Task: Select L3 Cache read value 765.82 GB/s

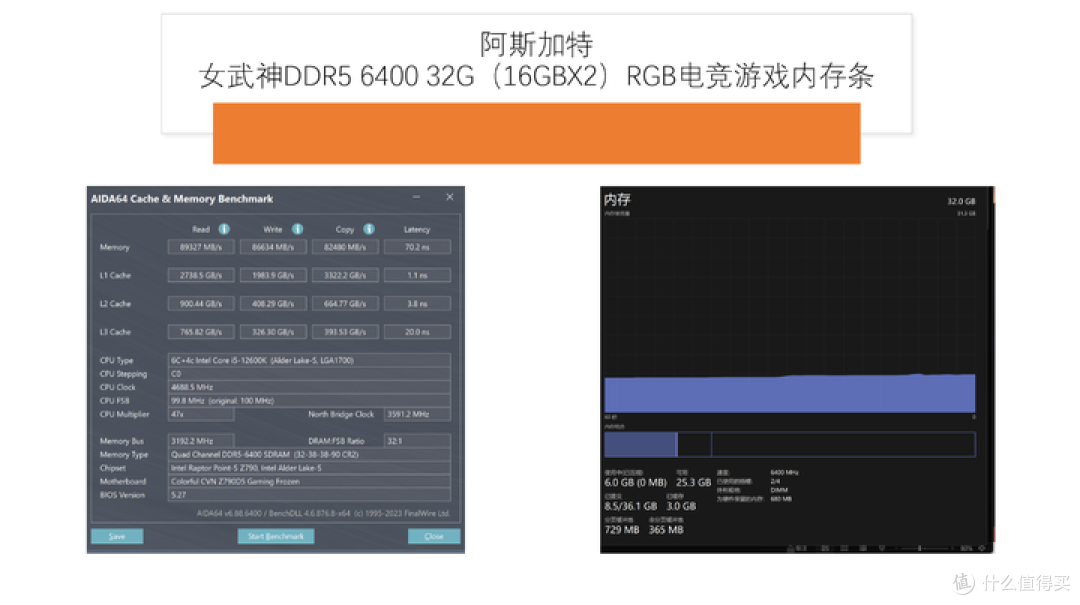Action: click(x=200, y=331)
